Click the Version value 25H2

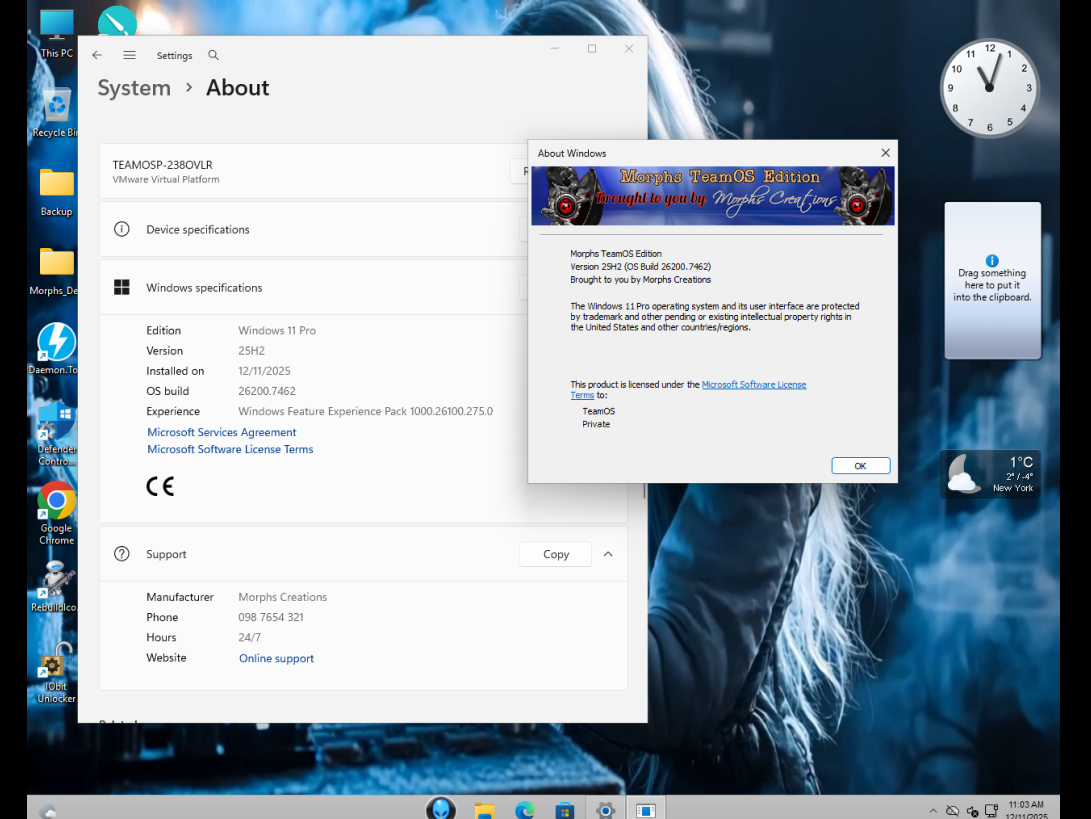251,351
